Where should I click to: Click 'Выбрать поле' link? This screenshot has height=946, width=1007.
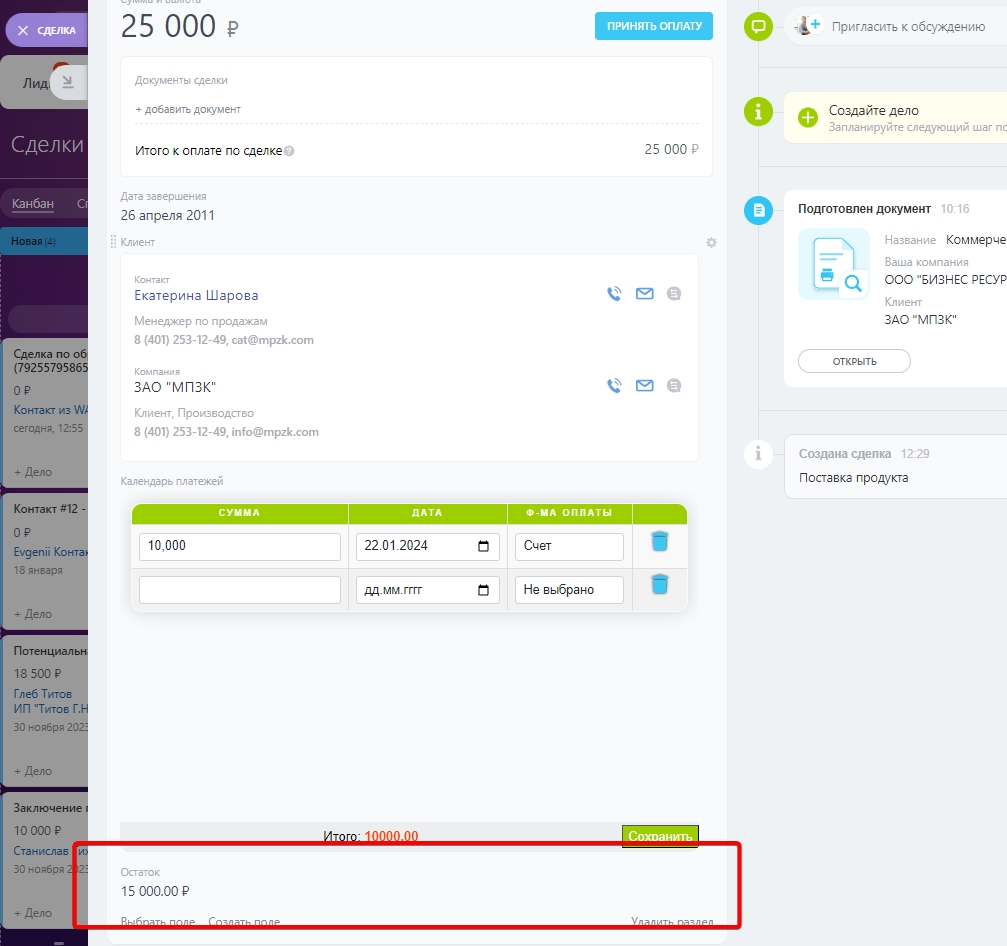click(x=158, y=922)
